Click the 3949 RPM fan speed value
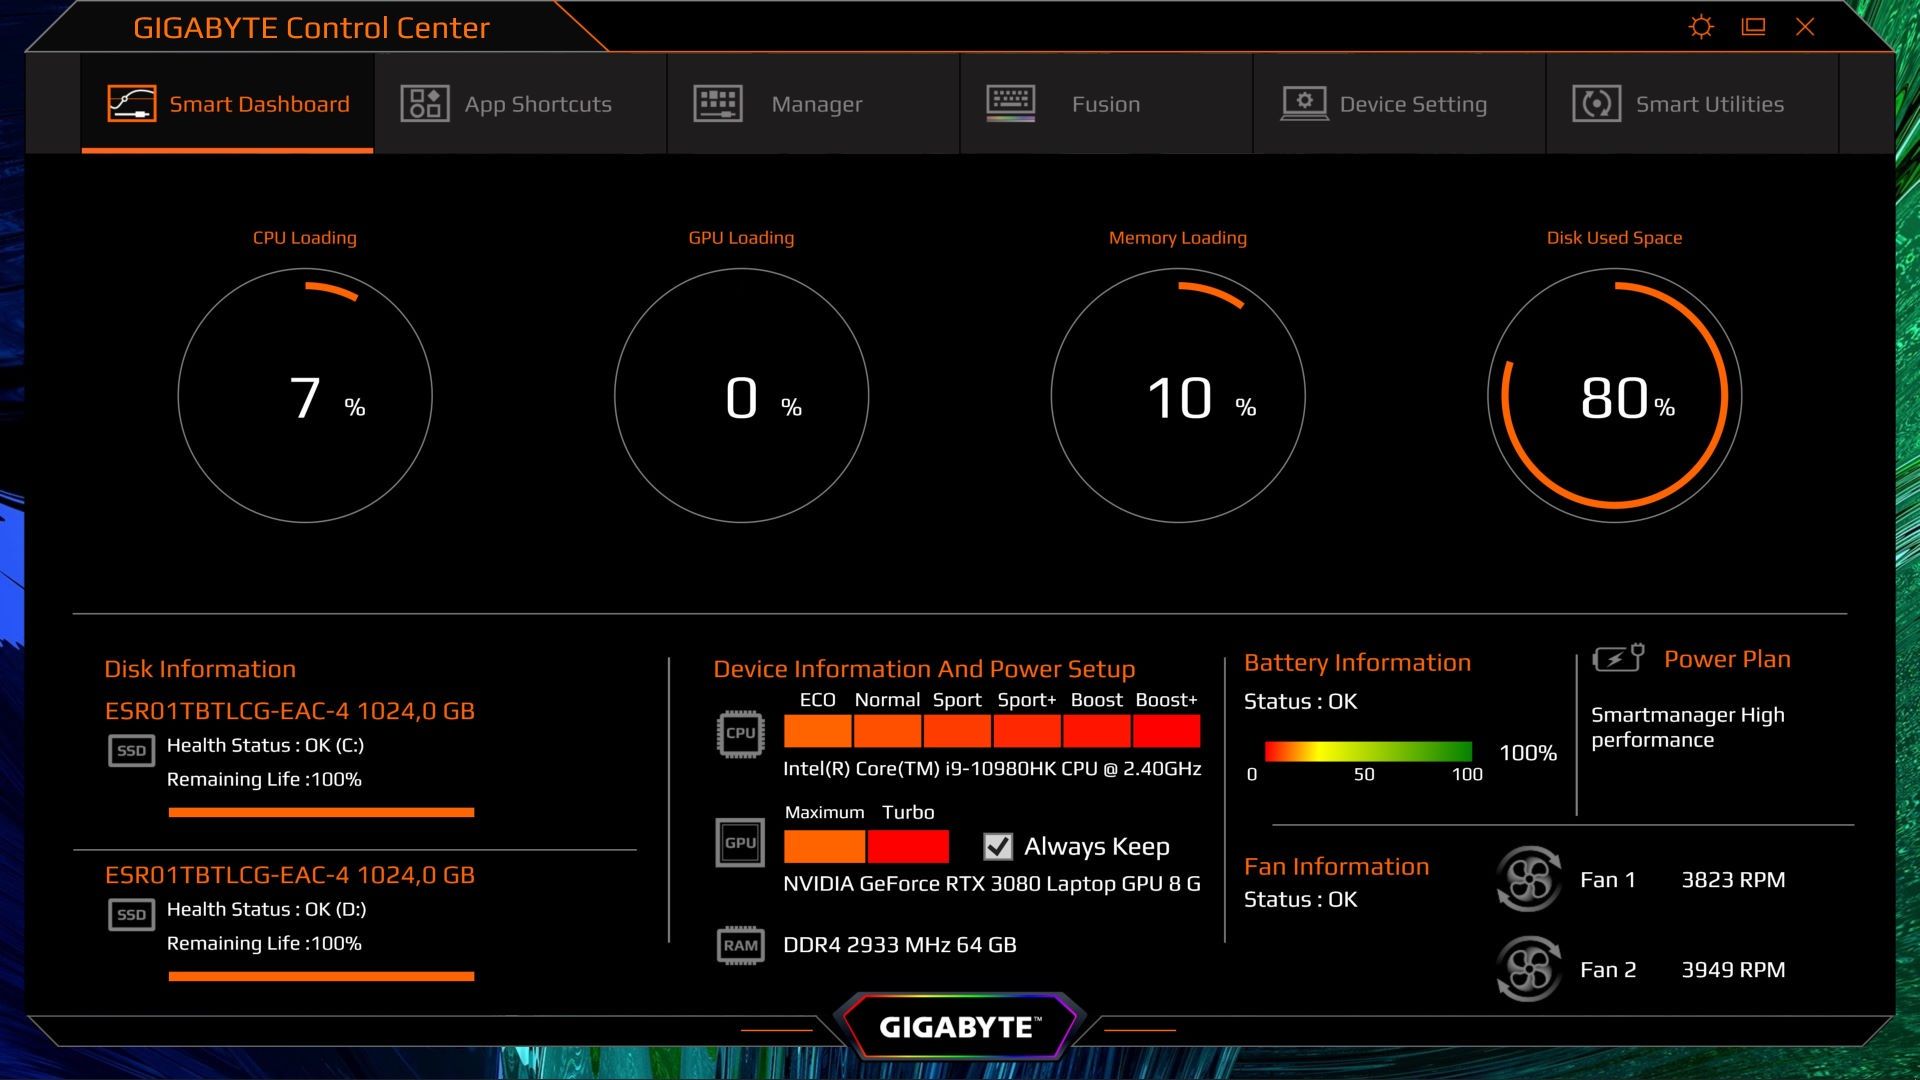The width and height of the screenshot is (1920, 1080). pyautogui.click(x=1733, y=970)
